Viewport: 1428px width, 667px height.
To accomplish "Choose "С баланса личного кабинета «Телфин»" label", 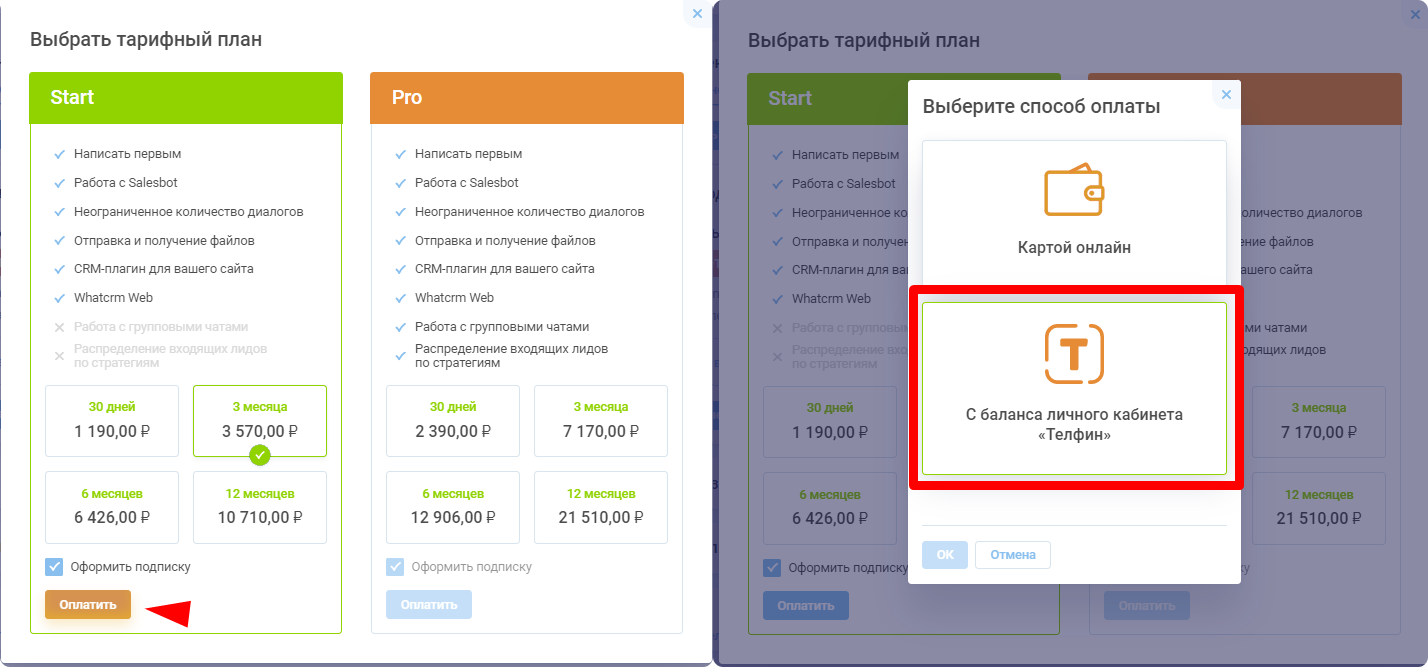I will pyautogui.click(x=1074, y=425).
